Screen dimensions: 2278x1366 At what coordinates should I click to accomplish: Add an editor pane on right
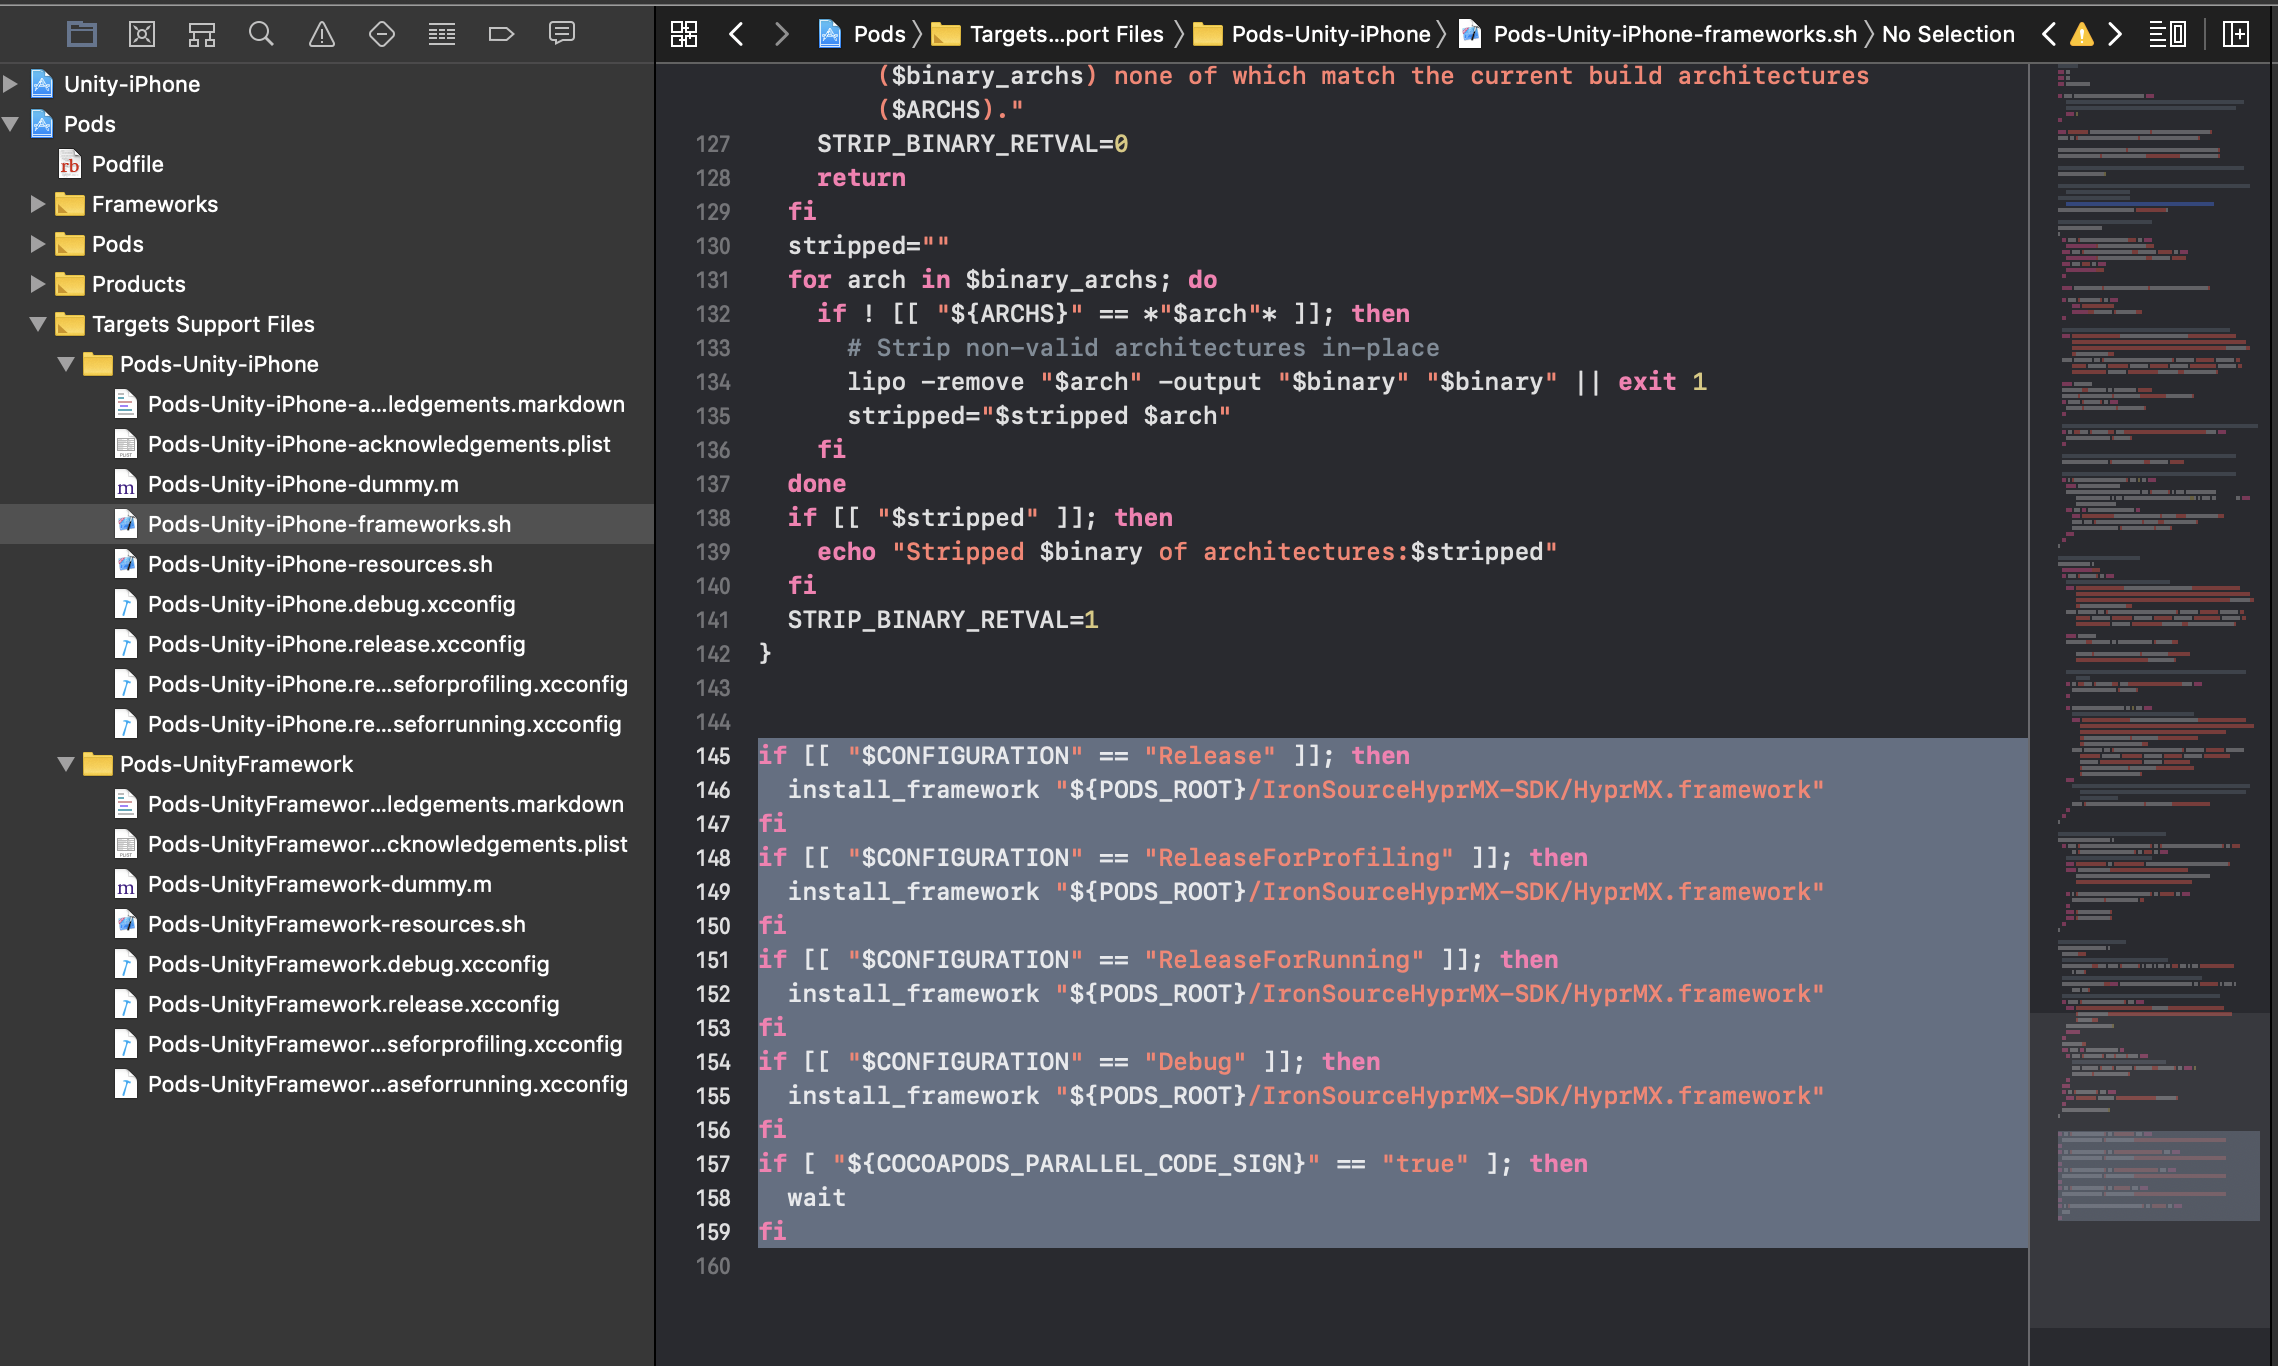2236,34
